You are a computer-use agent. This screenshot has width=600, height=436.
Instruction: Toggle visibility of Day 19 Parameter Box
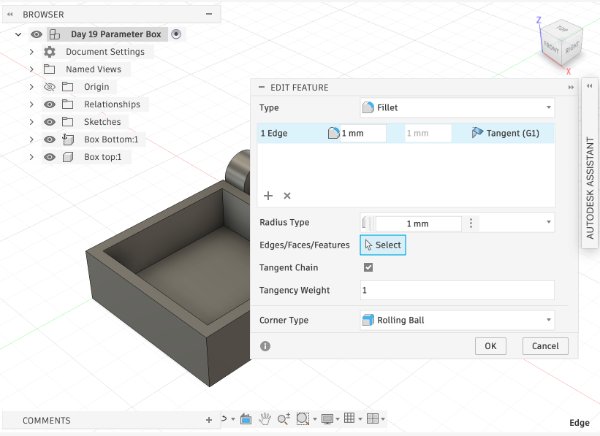point(36,34)
